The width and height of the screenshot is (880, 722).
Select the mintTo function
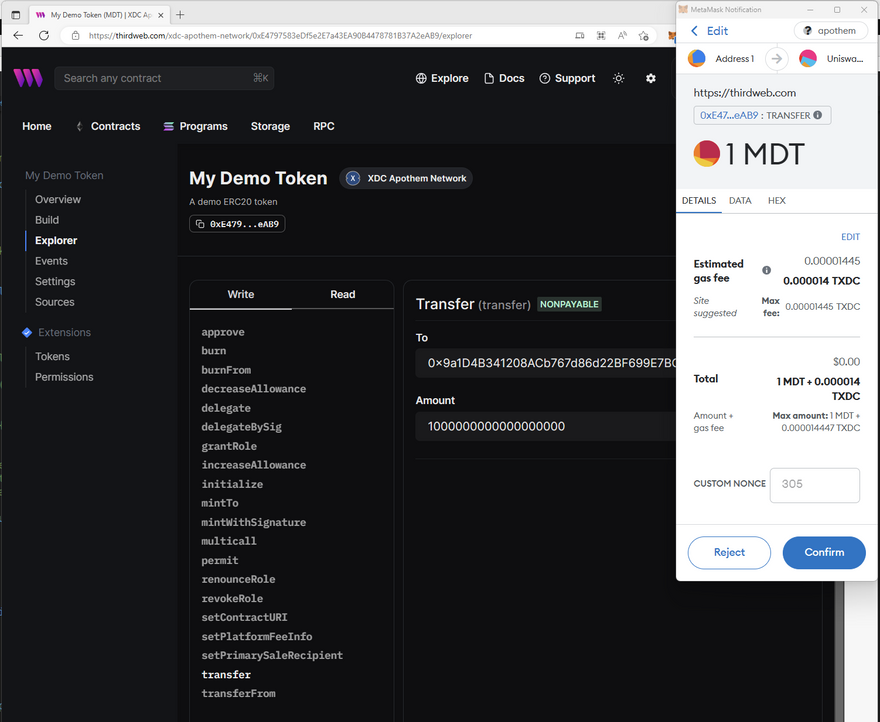(220, 503)
